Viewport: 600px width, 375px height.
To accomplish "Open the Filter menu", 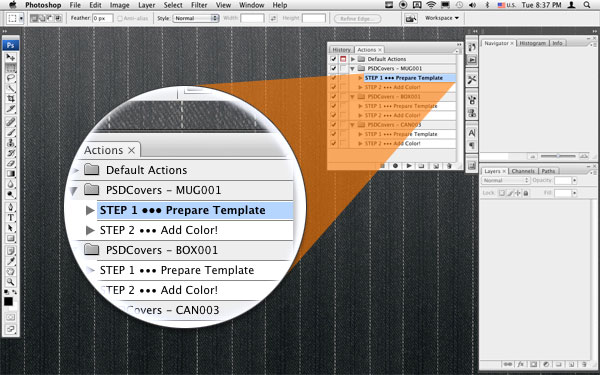I will [199, 5].
